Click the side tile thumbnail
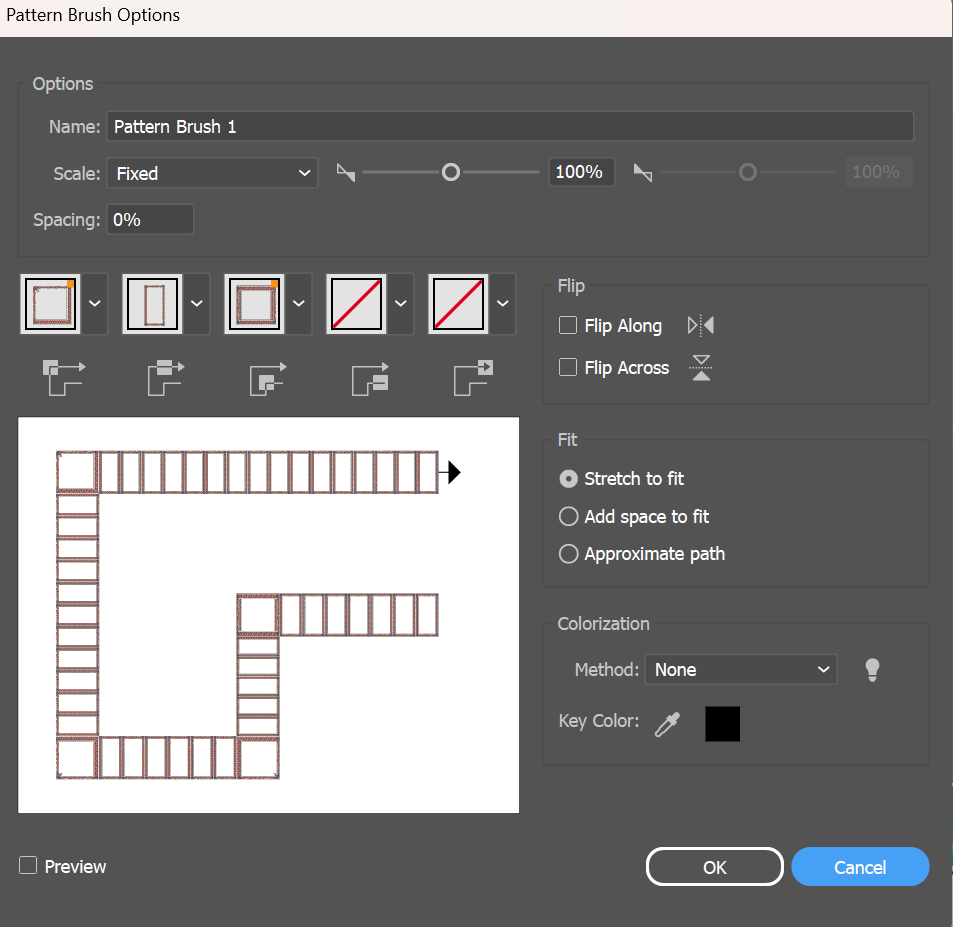The width and height of the screenshot is (953, 927). [153, 303]
